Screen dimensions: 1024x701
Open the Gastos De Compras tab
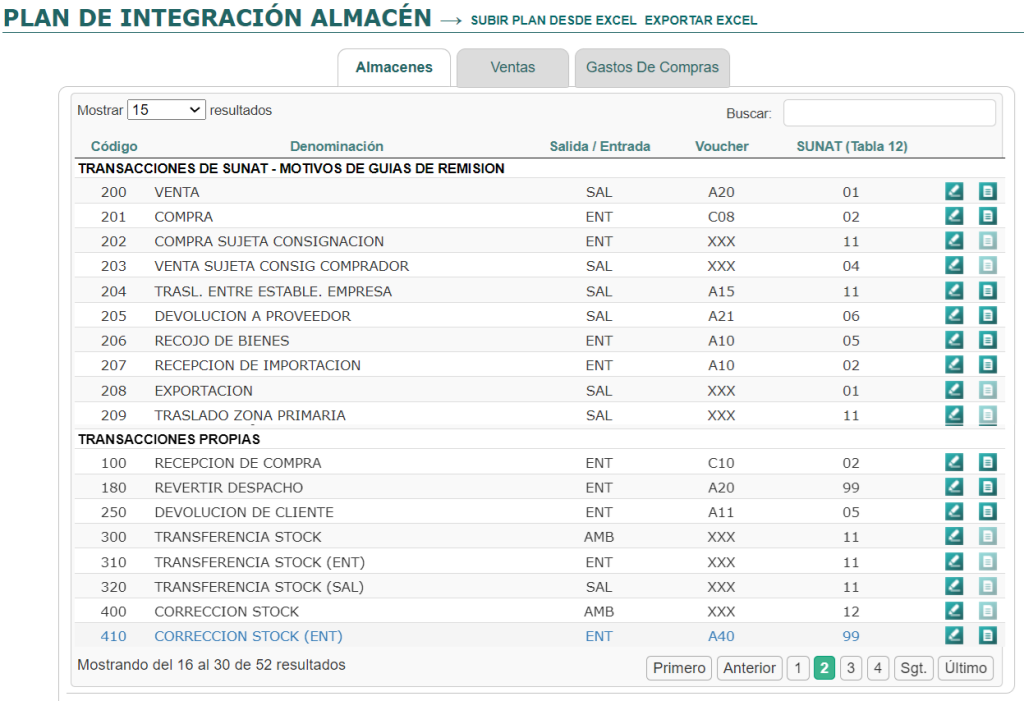[x=652, y=68]
